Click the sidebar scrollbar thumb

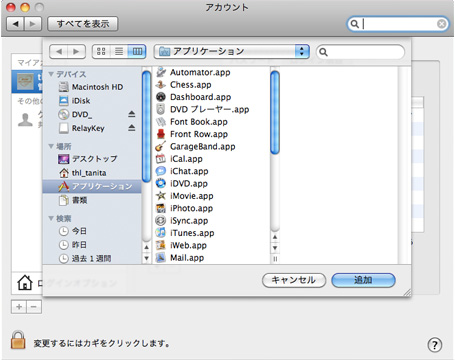146,127
